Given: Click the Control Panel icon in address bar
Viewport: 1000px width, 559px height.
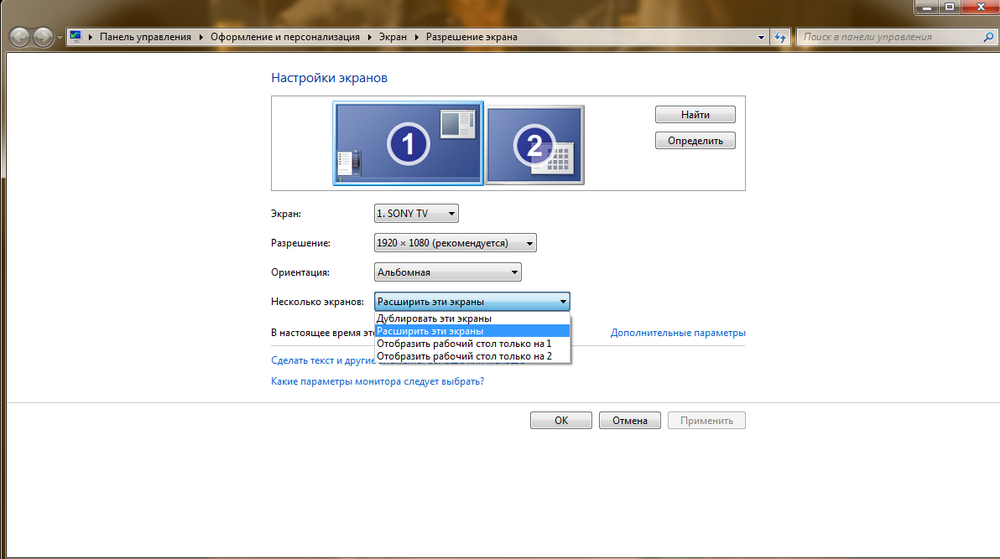Looking at the screenshot, I should pos(75,36).
